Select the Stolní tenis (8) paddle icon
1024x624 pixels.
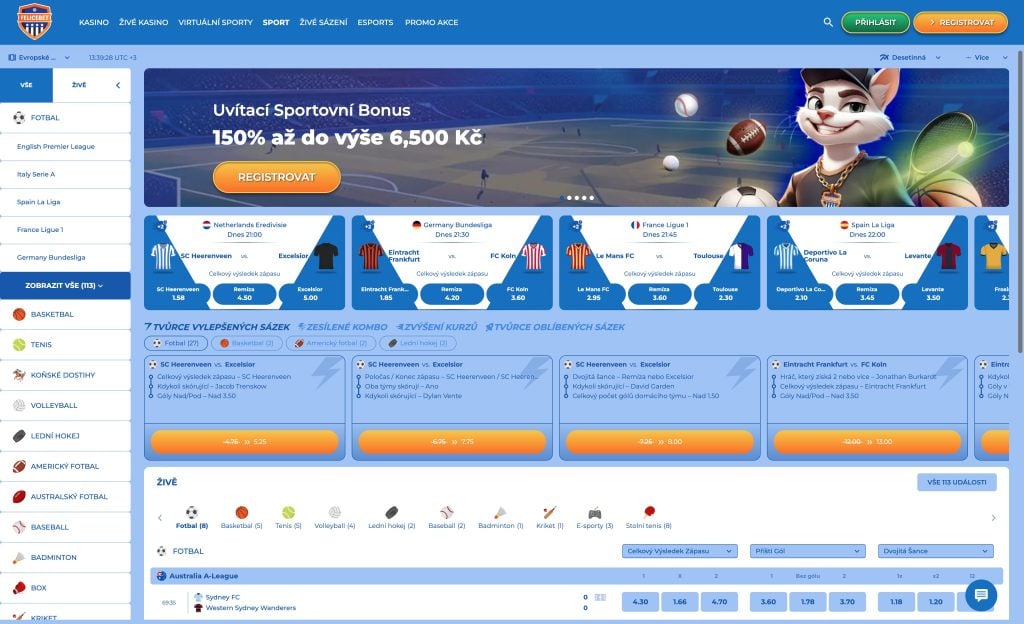(x=648, y=512)
